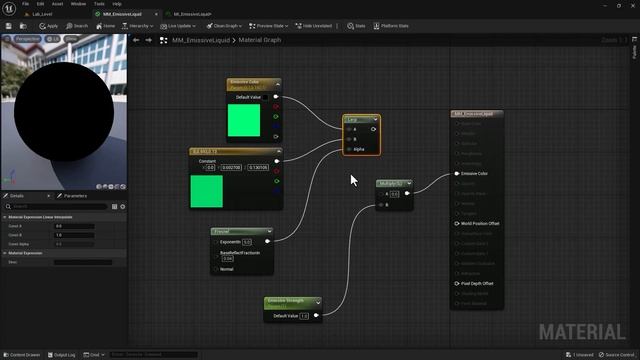Collapse the Material Expression section
This screenshot has width=640, height=360.
(4, 253)
